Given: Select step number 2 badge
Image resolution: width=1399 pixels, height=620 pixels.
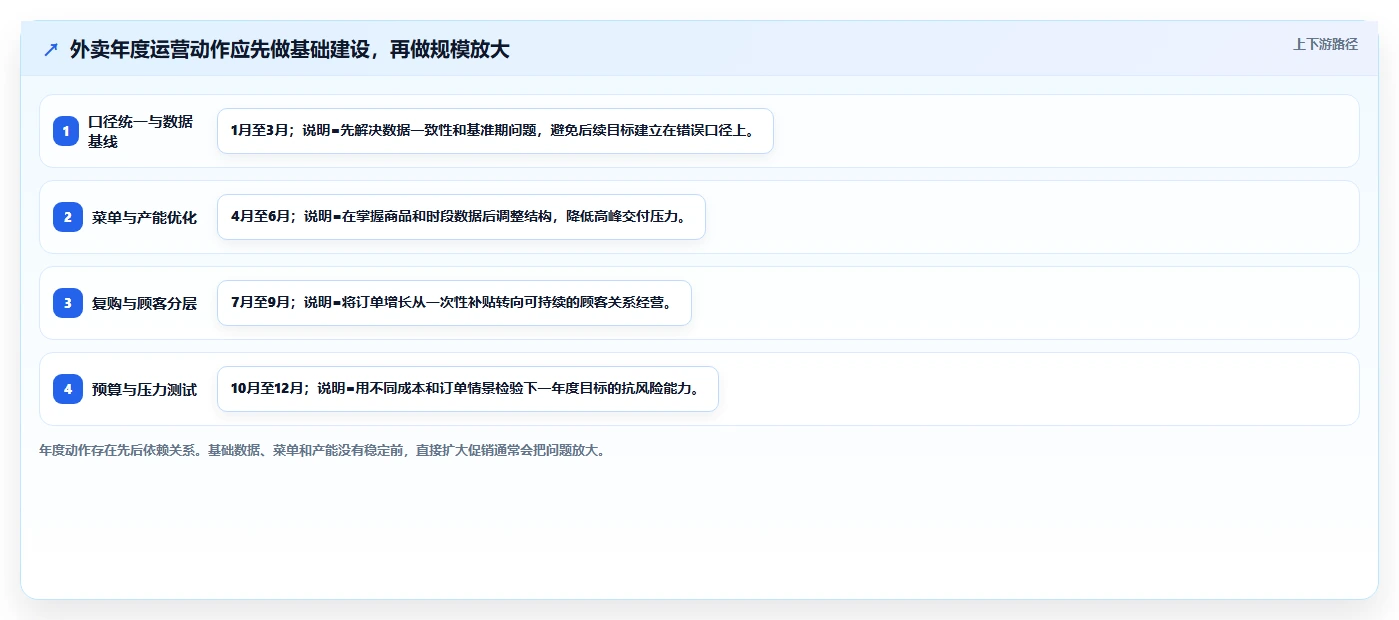Looking at the screenshot, I should click(68, 217).
